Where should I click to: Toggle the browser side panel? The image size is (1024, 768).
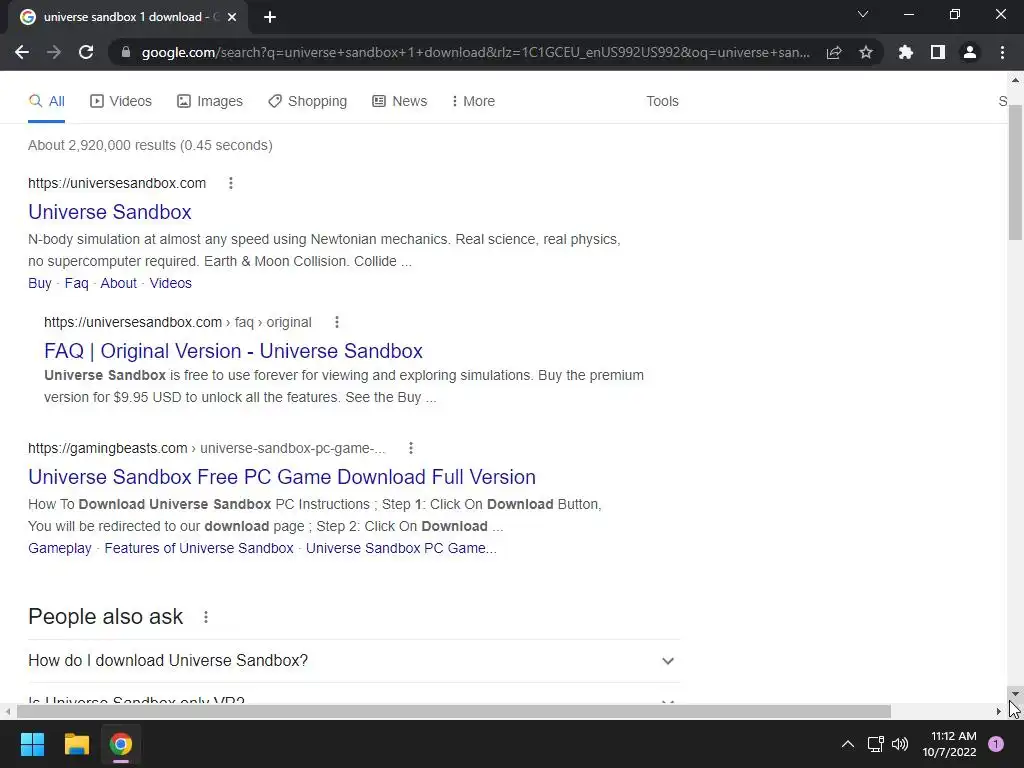[x=938, y=52]
